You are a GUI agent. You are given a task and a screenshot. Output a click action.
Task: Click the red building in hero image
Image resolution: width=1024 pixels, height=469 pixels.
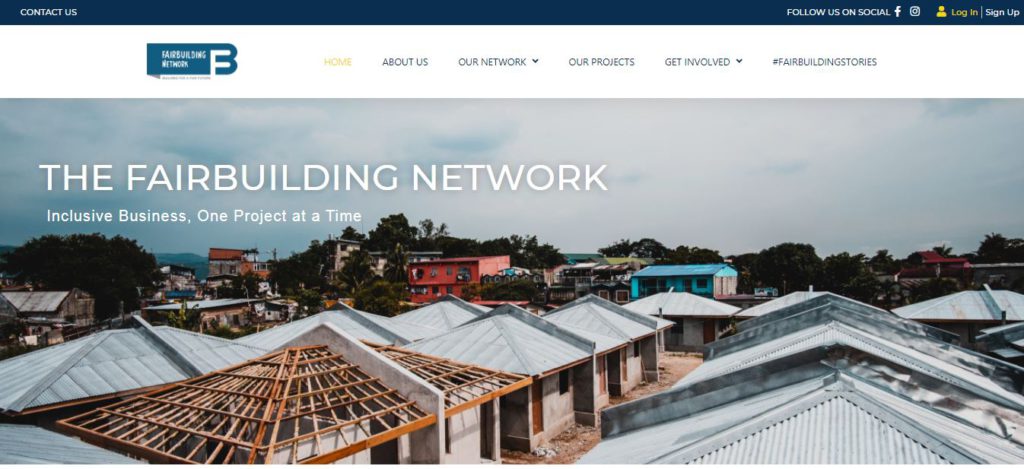tap(458, 277)
